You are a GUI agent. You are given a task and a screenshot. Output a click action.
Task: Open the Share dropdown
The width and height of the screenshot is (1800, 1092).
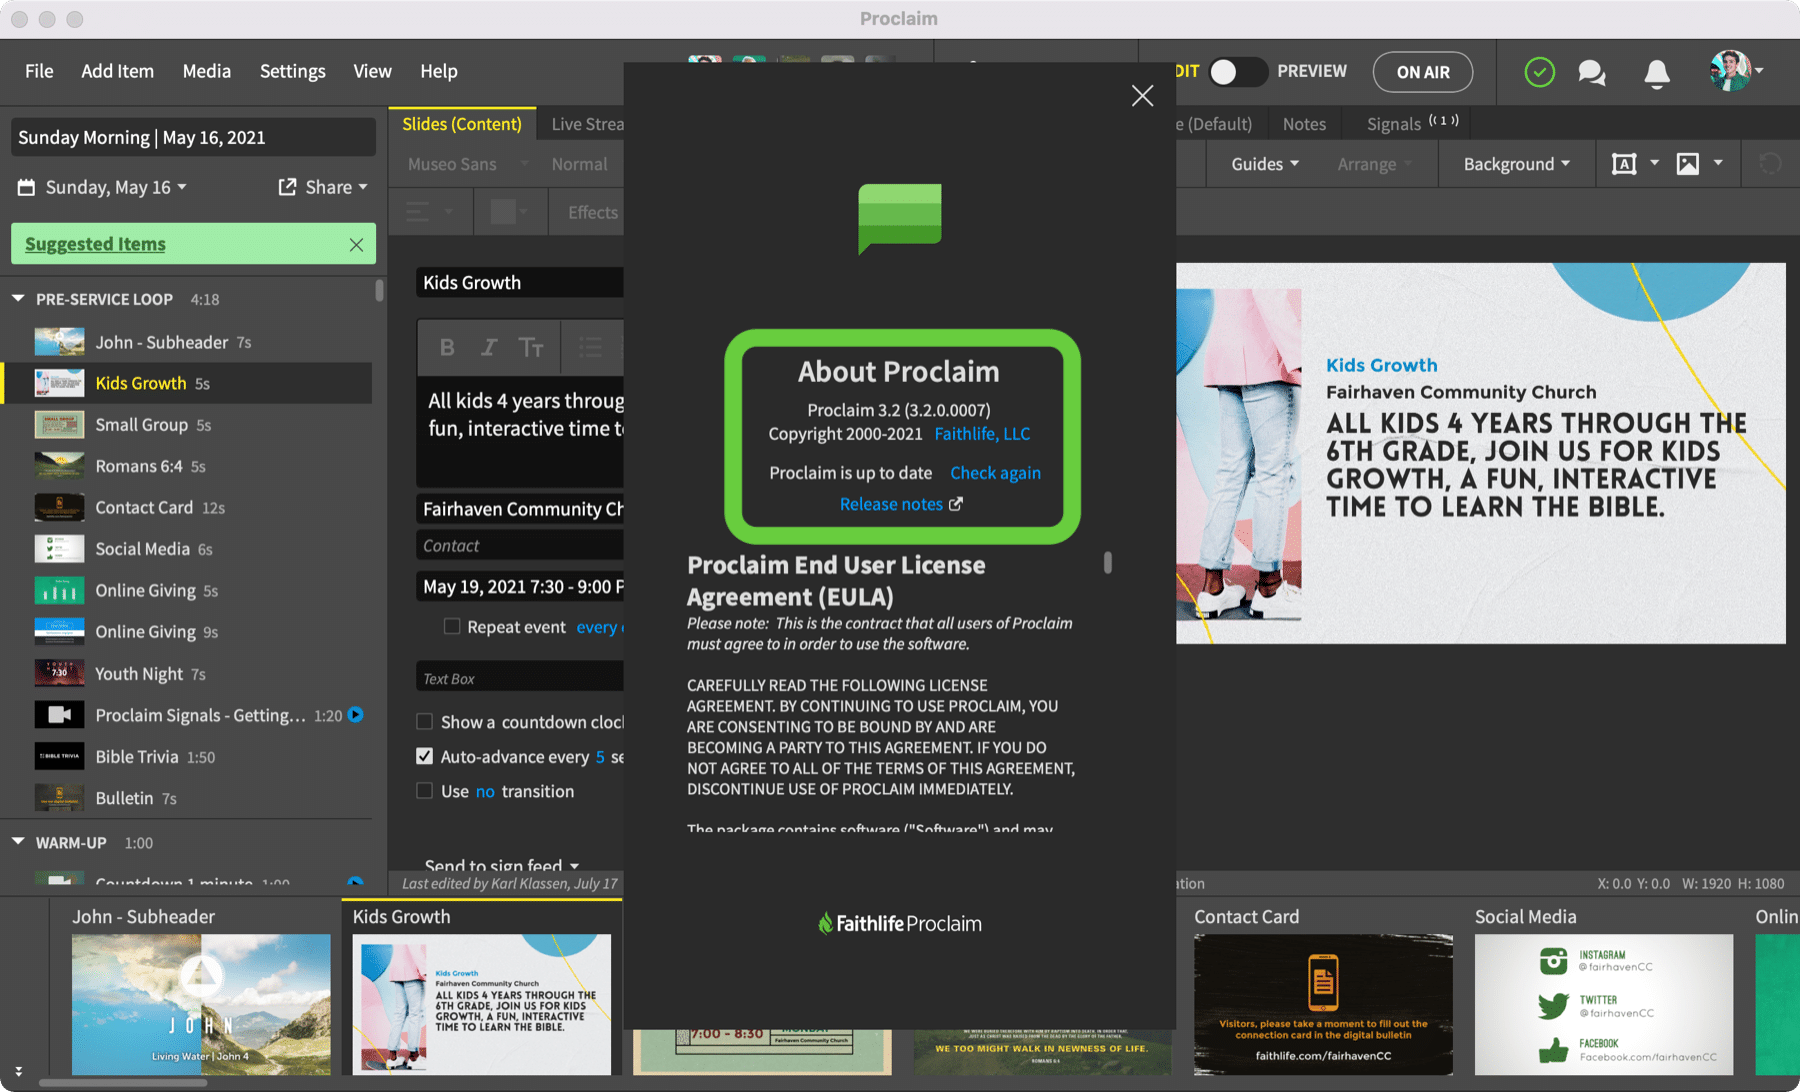pos(336,187)
